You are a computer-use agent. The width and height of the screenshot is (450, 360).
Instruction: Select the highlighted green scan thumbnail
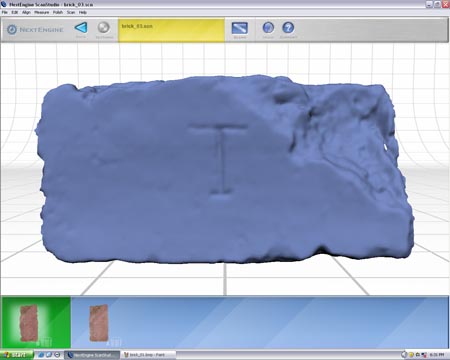click(36, 323)
